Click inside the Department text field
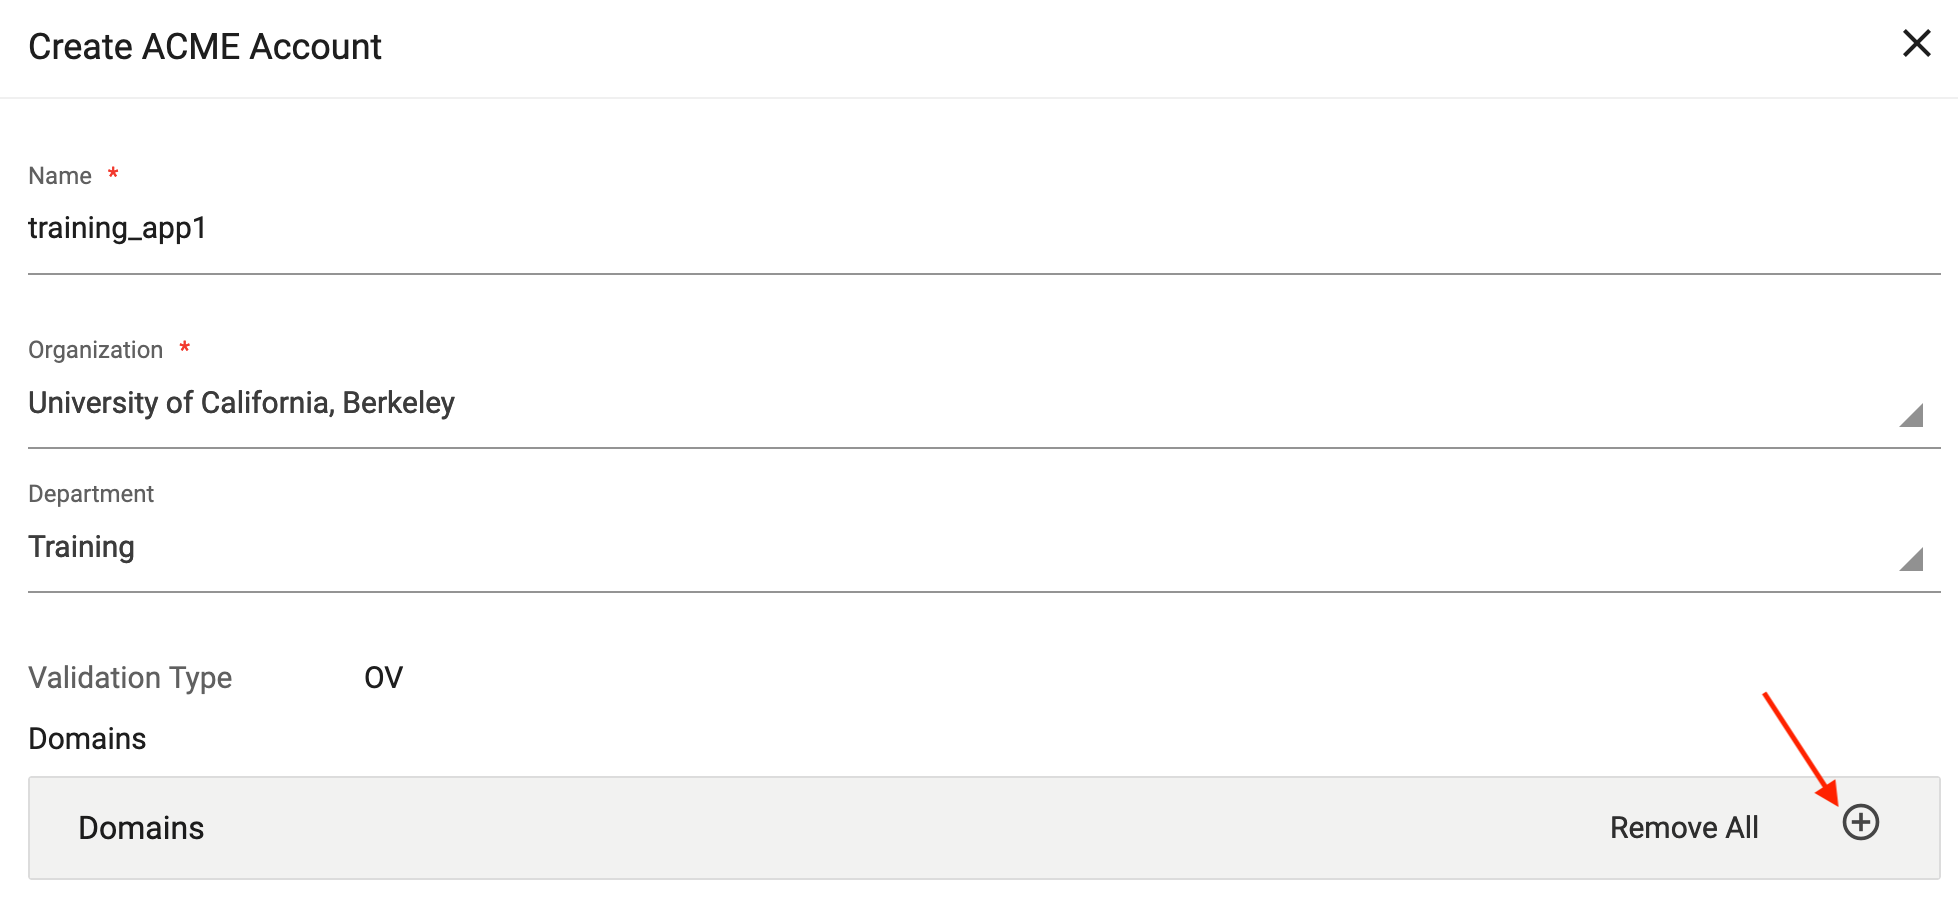 400,547
